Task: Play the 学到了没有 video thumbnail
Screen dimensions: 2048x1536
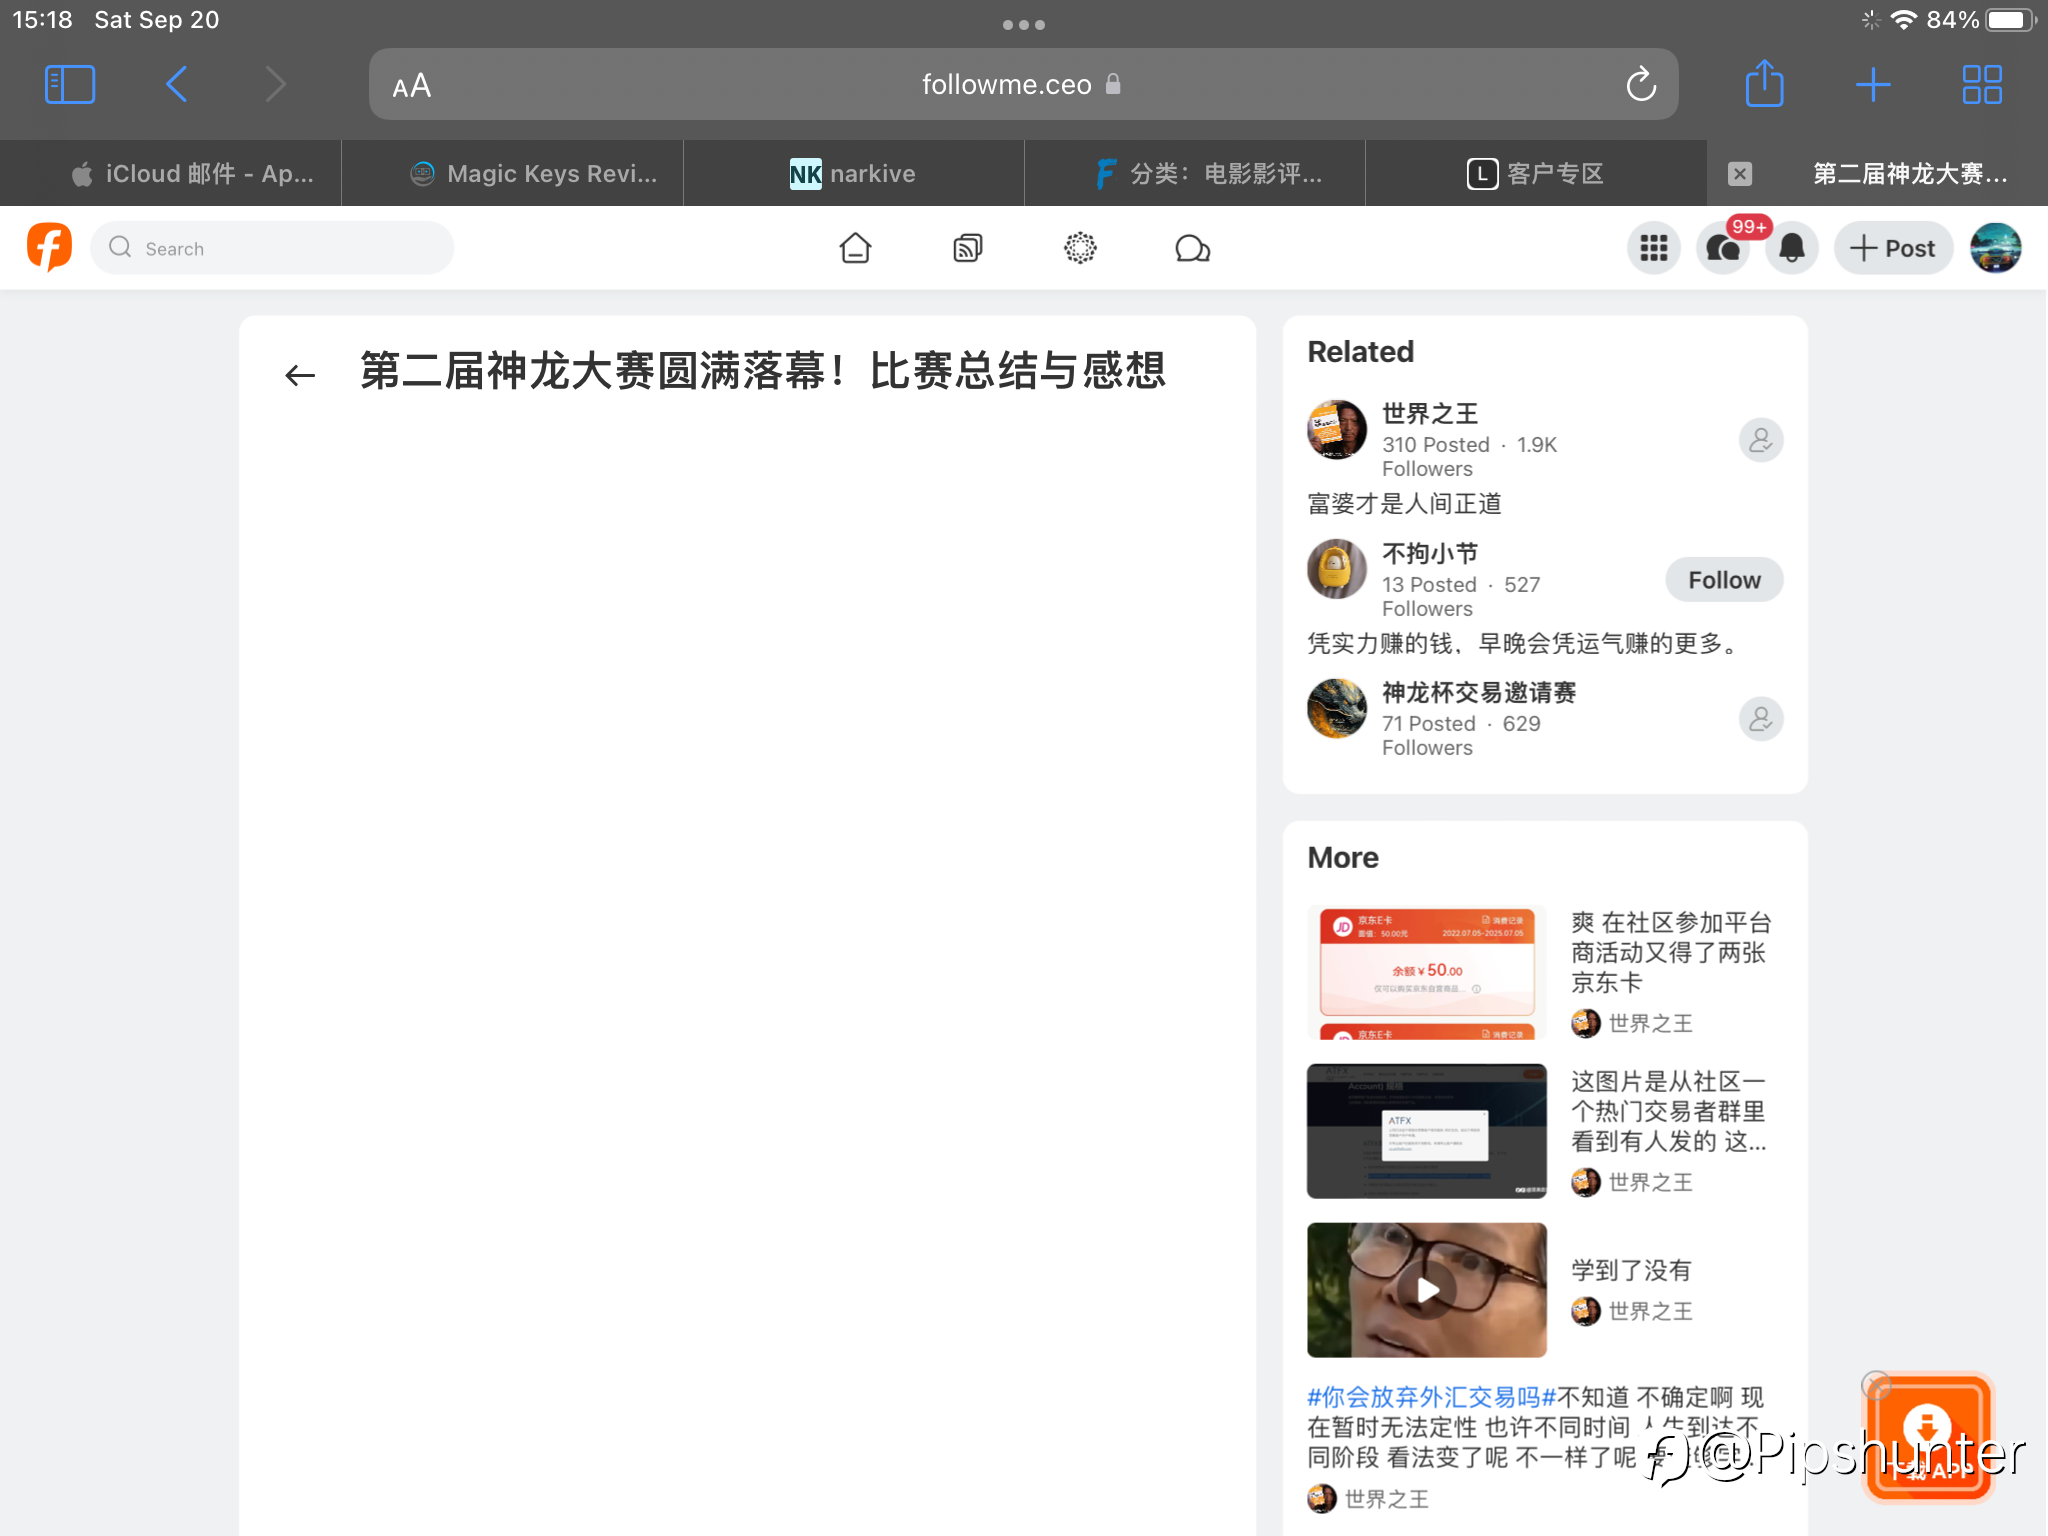Action: 1427,1290
